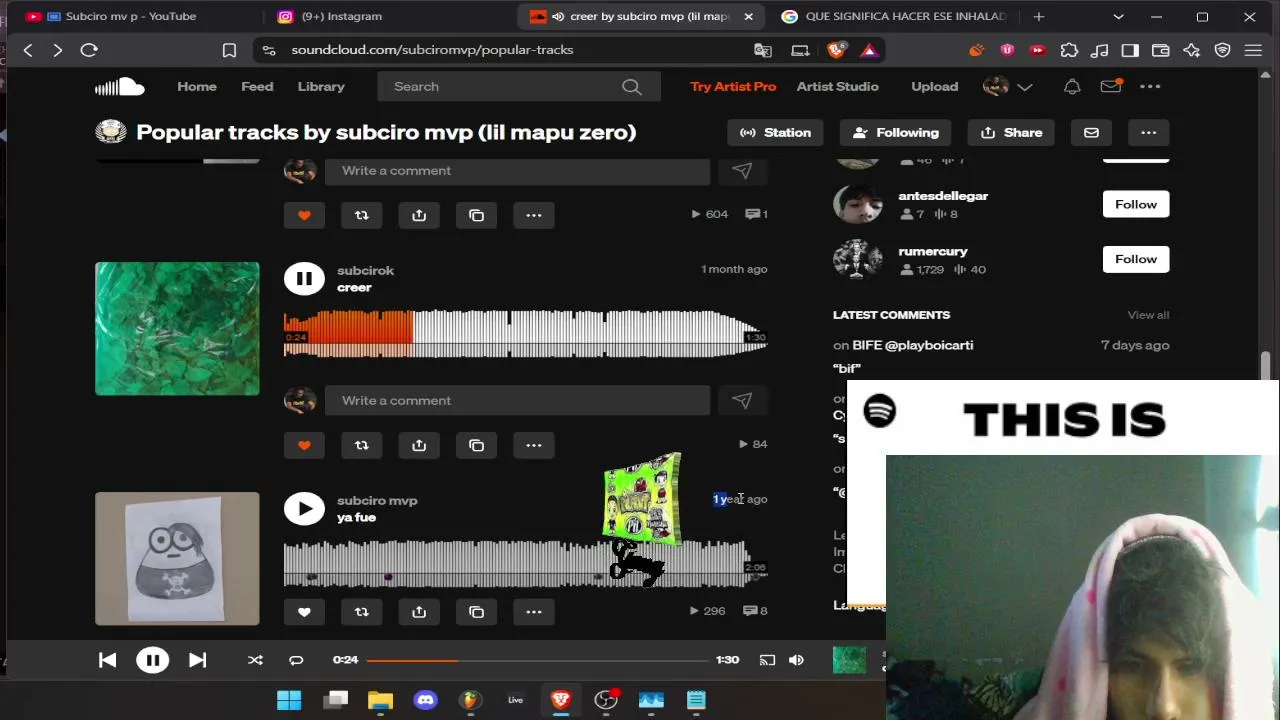
Task: Open more options for 604-plays track
Action: pos(534,215)
